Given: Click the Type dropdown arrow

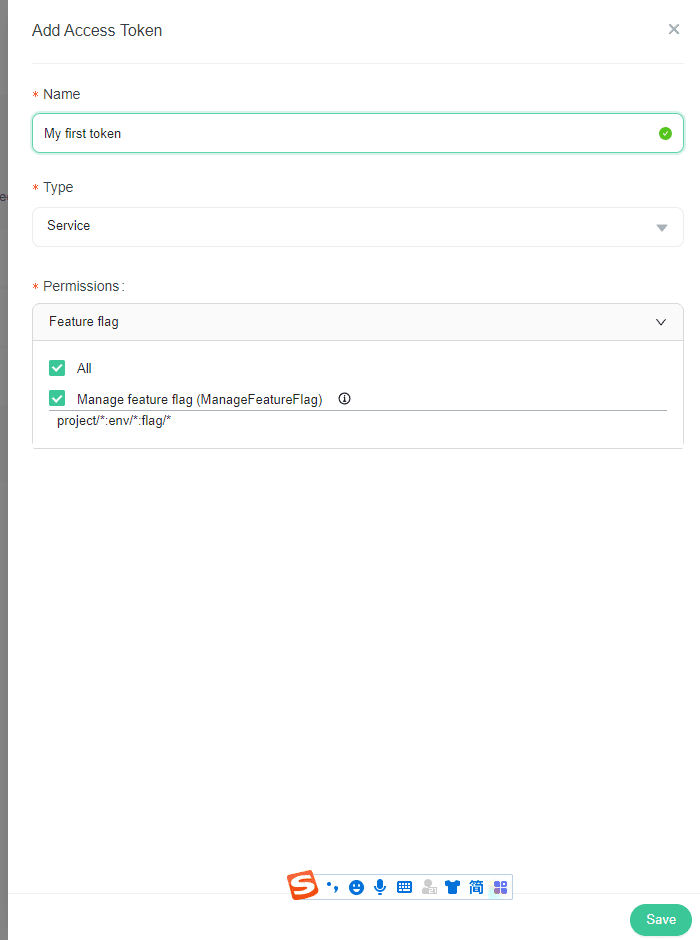Looking at the screenshot, I should tap(661, 228).
